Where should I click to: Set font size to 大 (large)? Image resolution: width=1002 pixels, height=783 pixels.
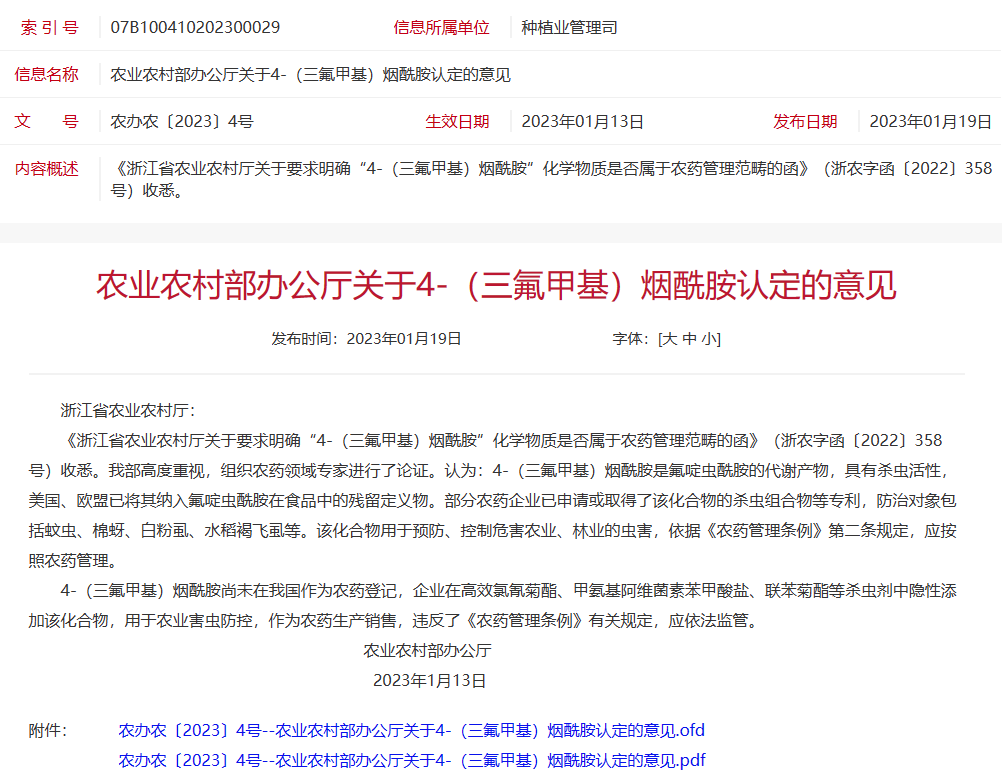(670, 339)
